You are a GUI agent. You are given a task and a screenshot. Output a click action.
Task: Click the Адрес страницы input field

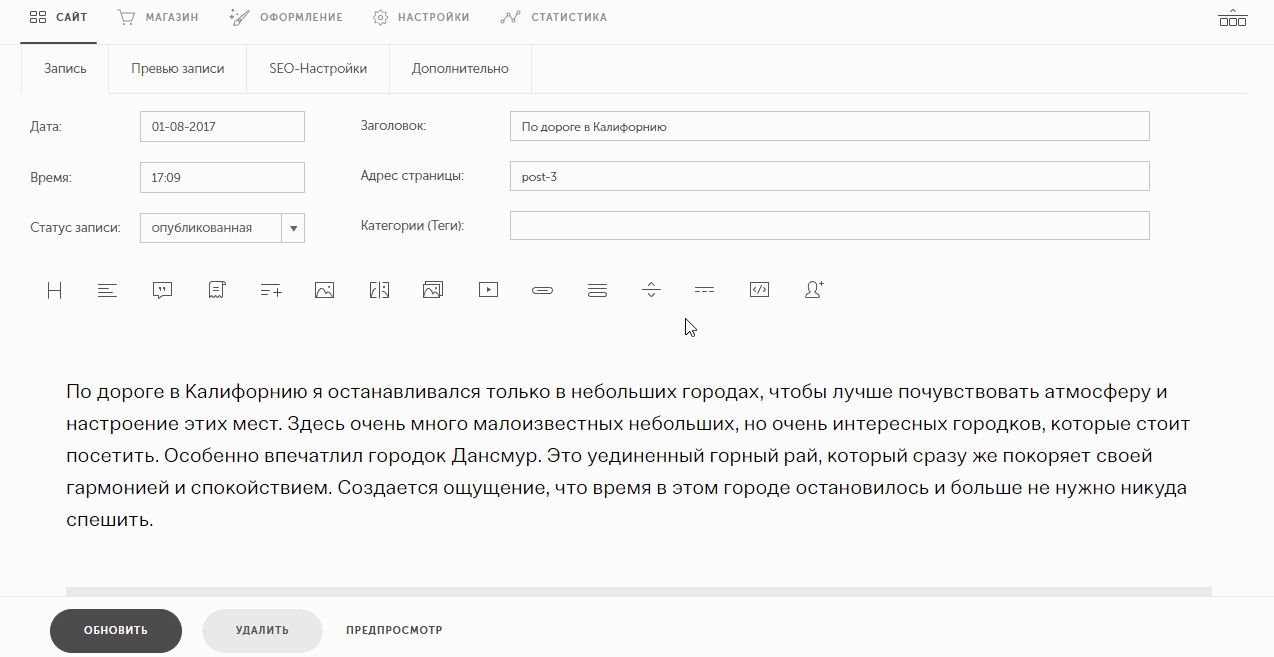point(829,176)
